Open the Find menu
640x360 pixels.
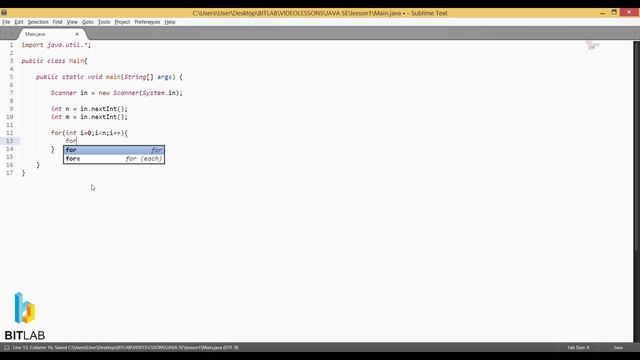tap(57, 22)
